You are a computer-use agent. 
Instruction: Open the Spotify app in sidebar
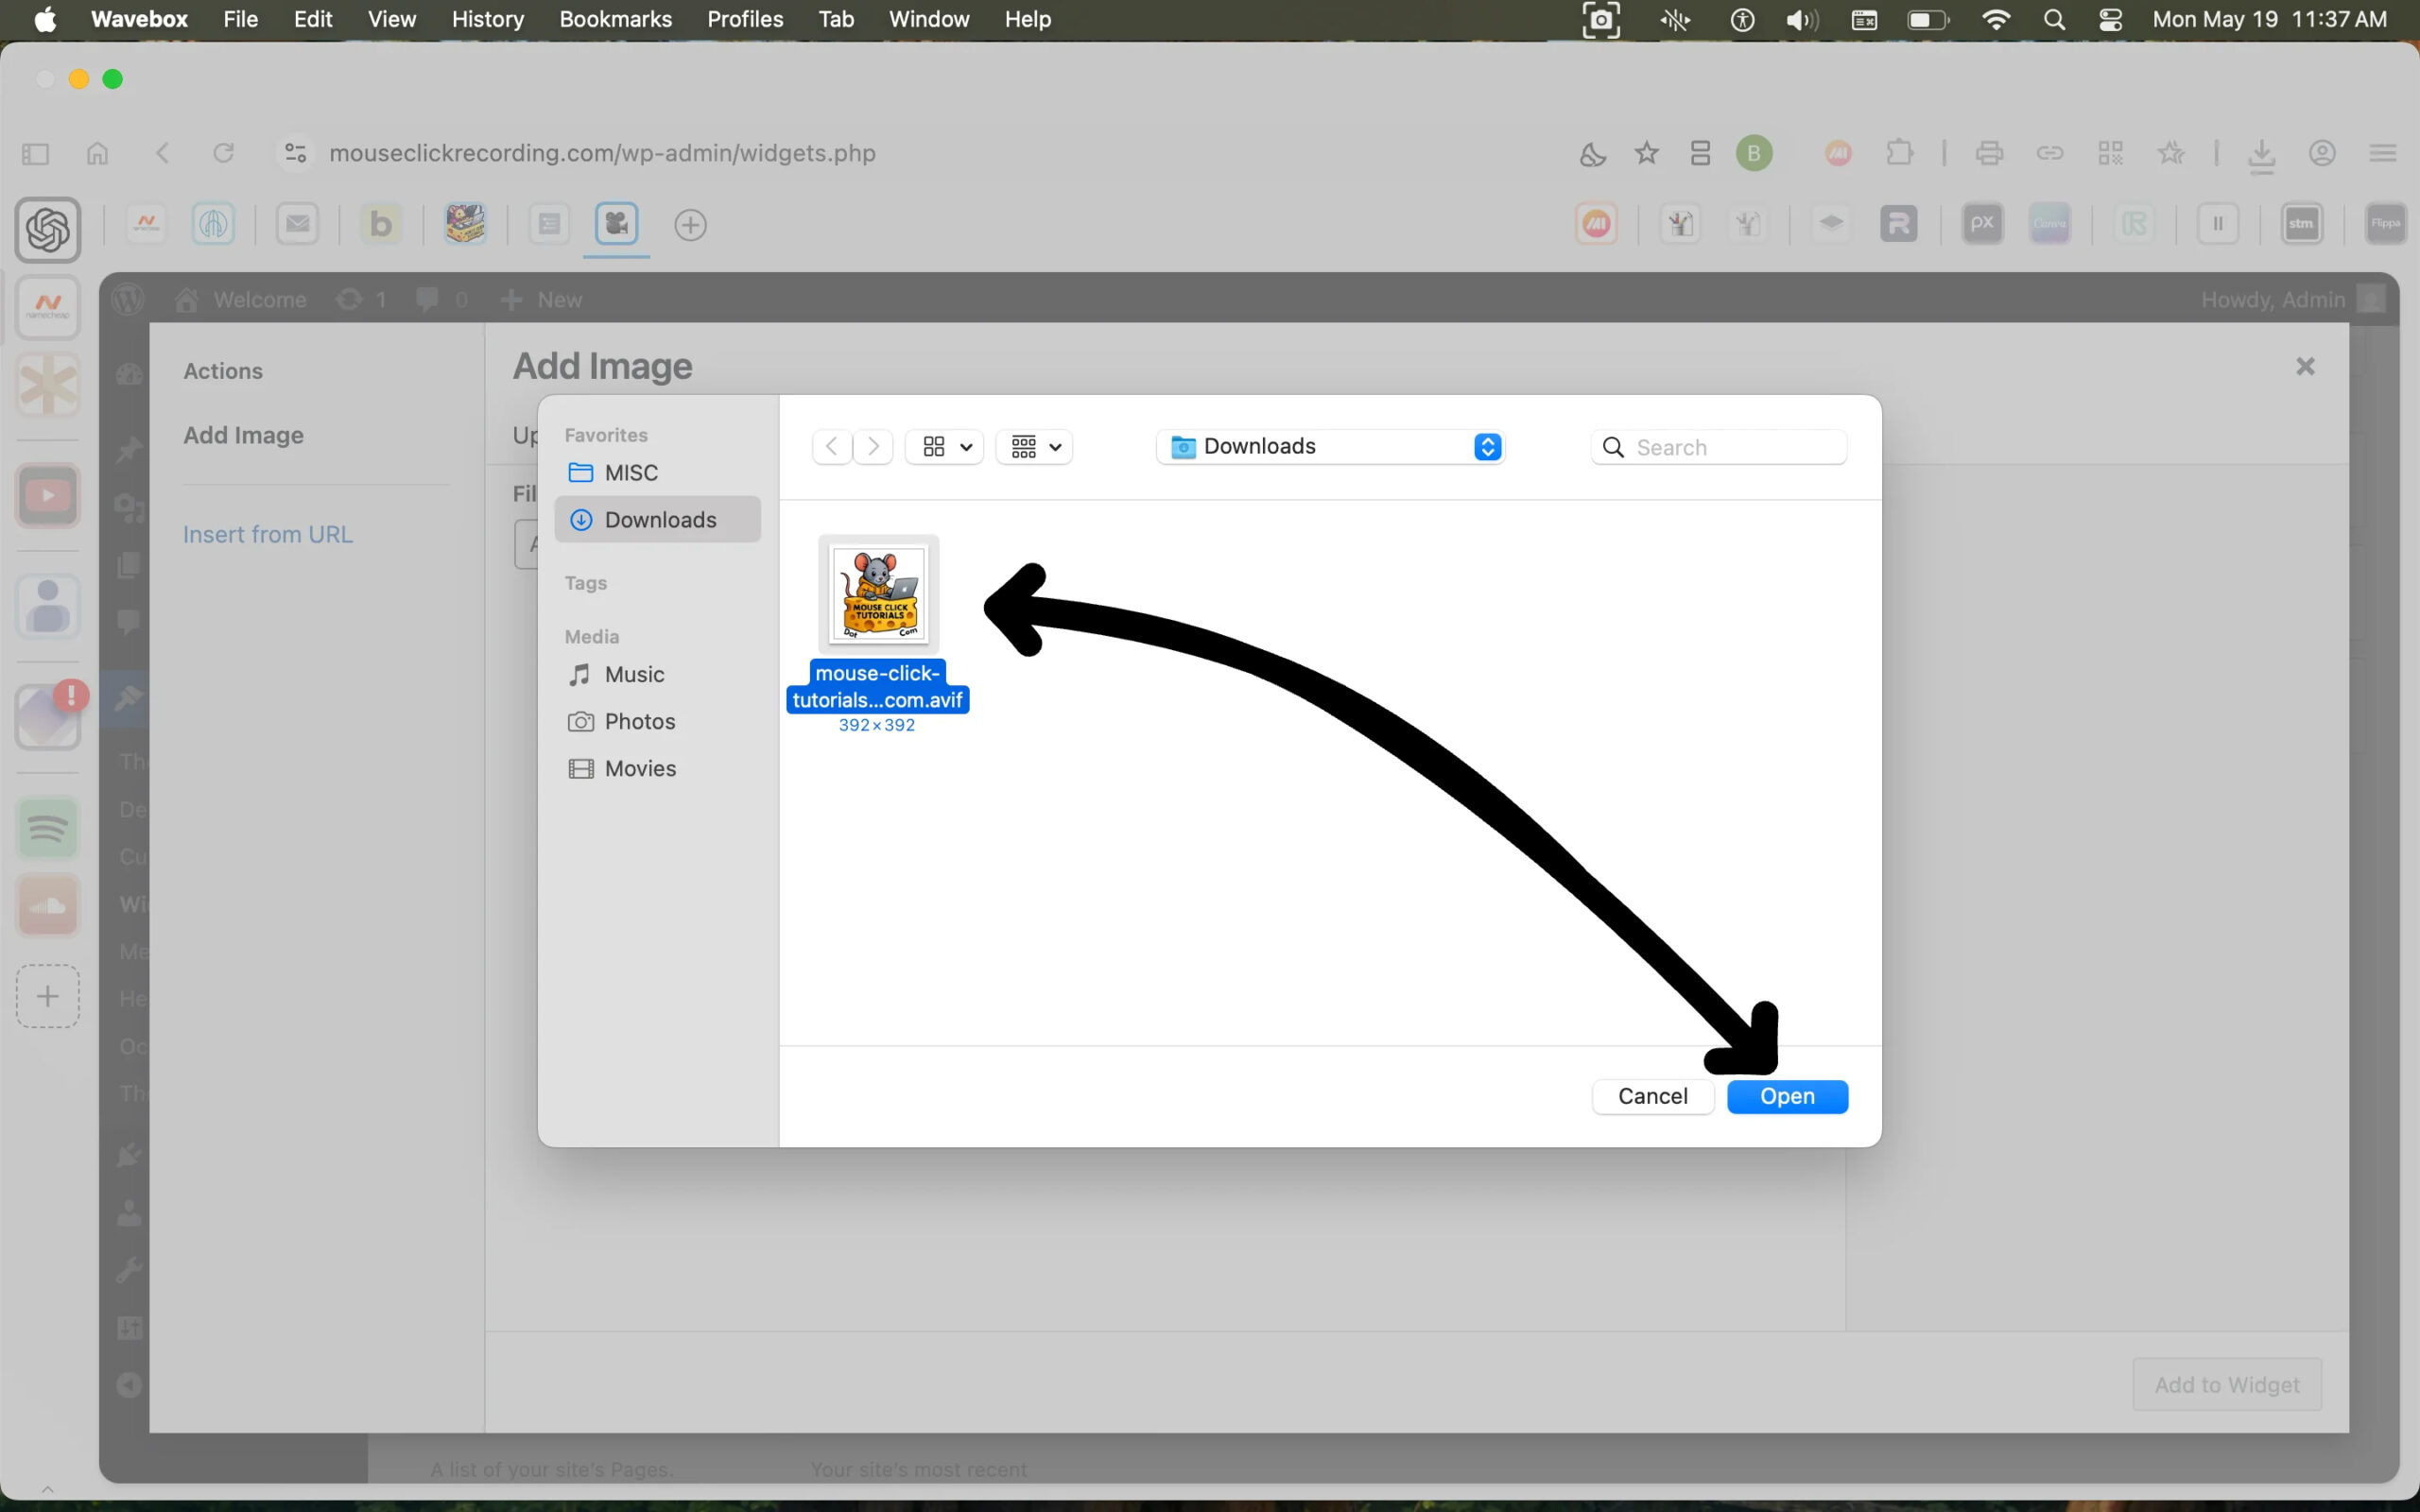pyautogui.click(x=47, y=828)
